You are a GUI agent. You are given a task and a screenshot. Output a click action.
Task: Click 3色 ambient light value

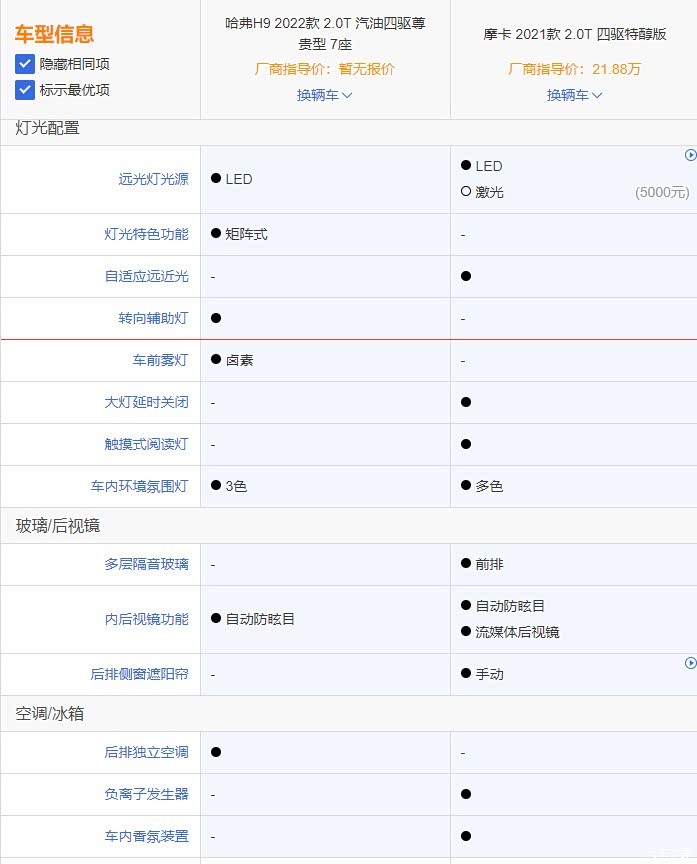(236, 486)
